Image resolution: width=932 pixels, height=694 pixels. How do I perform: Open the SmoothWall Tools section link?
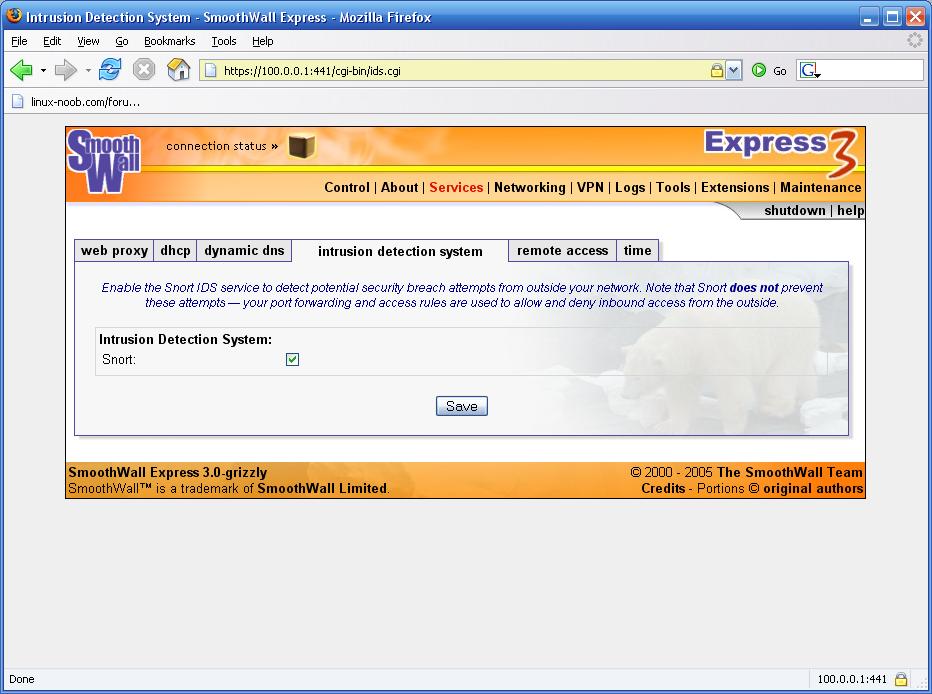(673, 187)
